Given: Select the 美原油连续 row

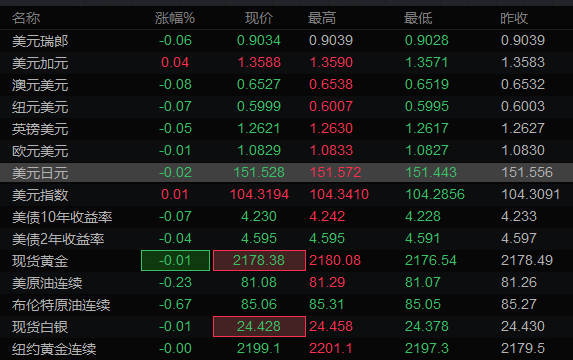Looking at the screenshot, I should point(286,283).
